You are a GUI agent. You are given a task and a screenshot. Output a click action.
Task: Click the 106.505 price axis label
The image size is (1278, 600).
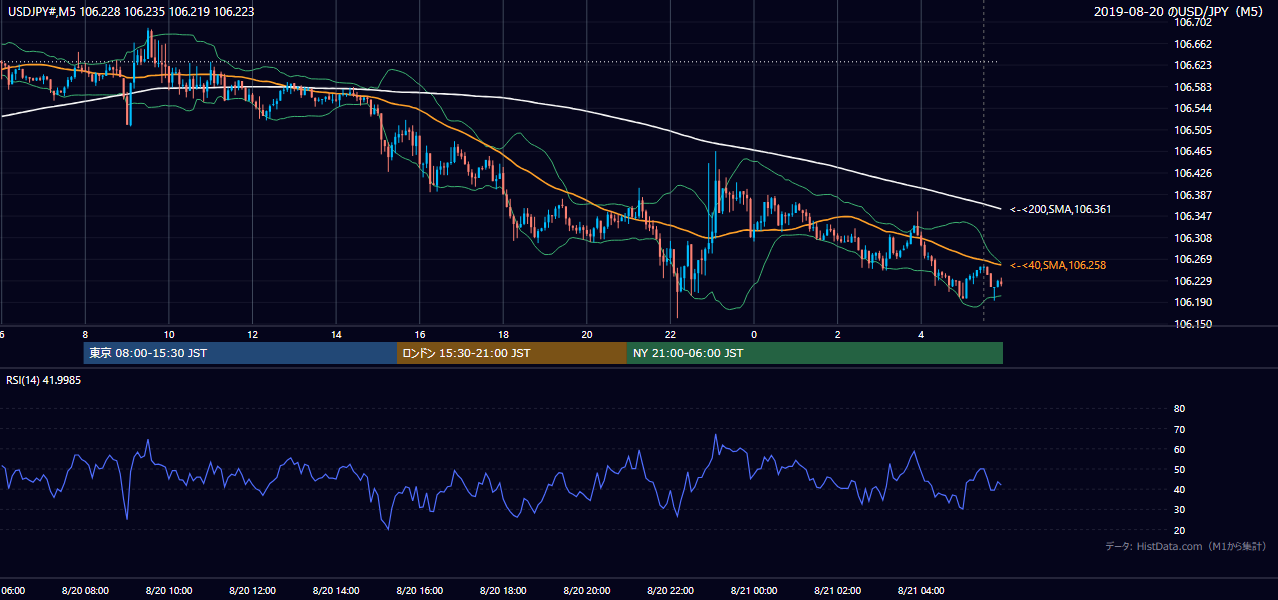pyautogui.click(x=1193, y=130)
